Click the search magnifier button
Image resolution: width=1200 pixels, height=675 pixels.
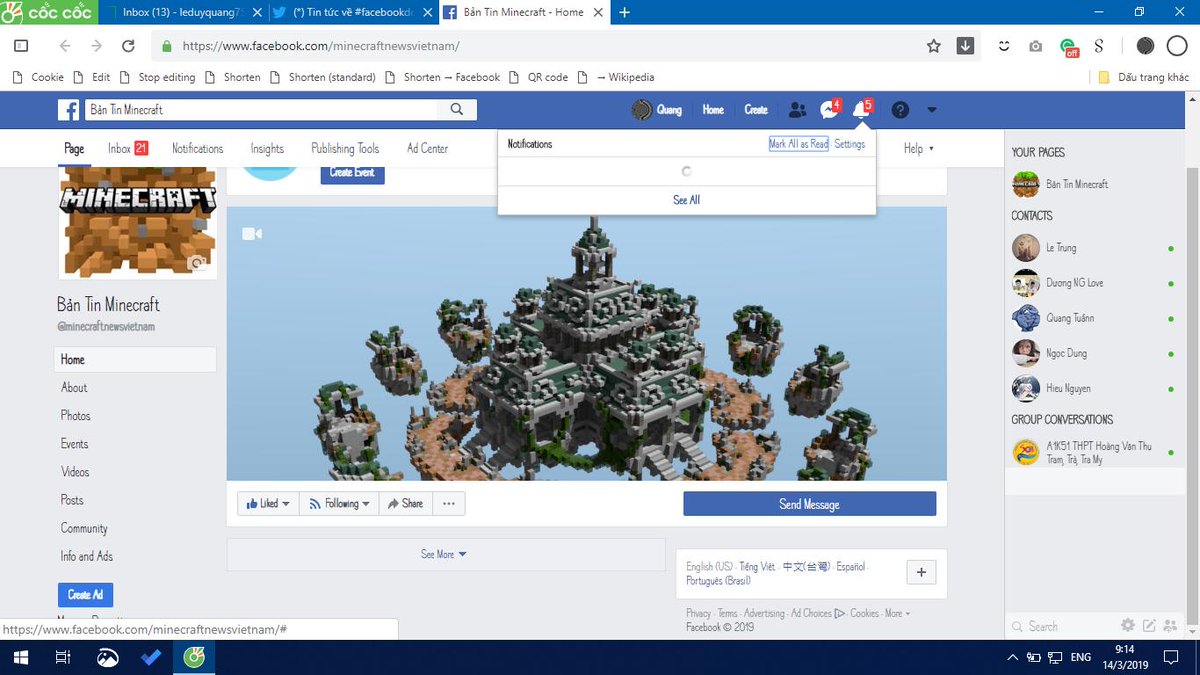457,109
